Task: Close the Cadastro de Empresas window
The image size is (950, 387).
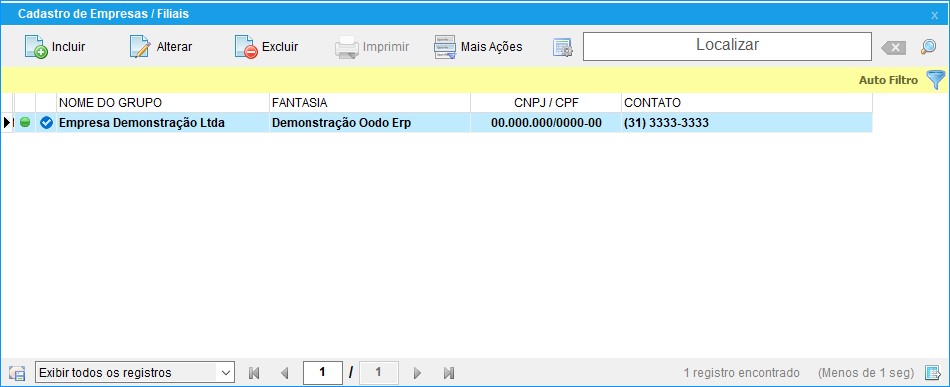Action: pyautogui.click(x=934, y=15)
